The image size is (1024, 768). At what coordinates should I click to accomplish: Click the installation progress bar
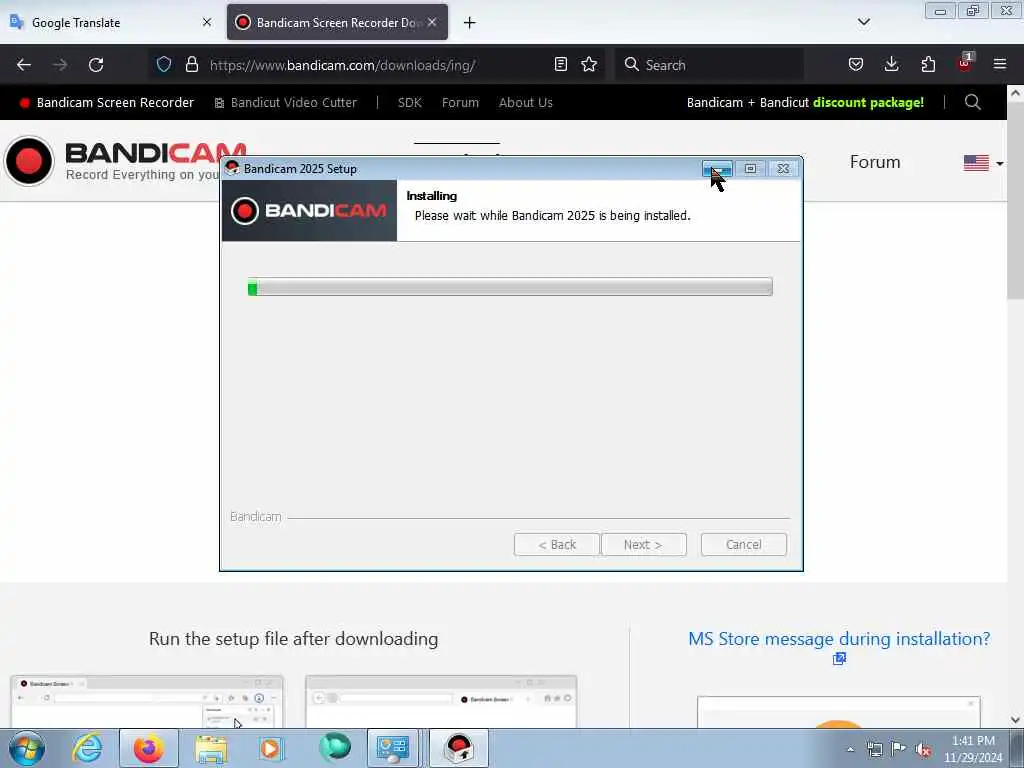pos(510,287)
